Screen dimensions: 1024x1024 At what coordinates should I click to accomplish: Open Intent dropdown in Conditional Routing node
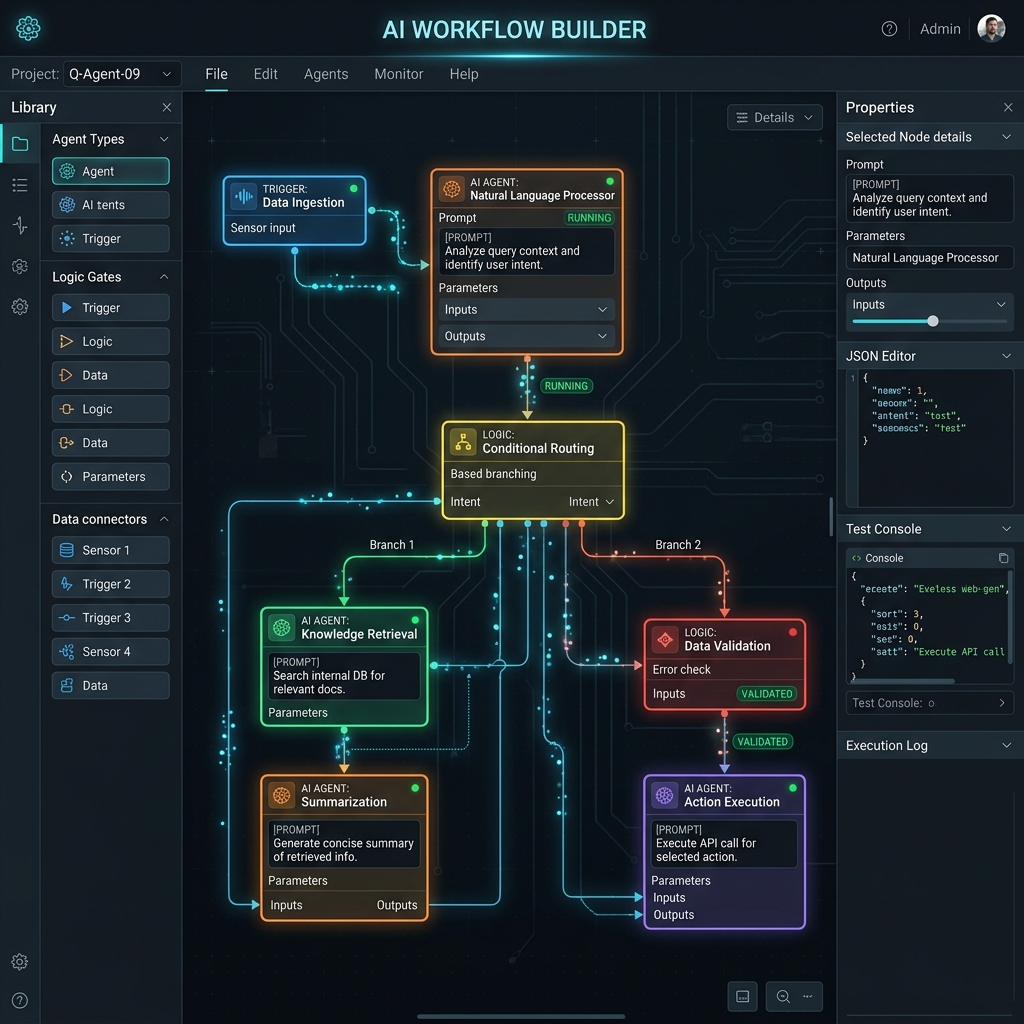[591, 502]
